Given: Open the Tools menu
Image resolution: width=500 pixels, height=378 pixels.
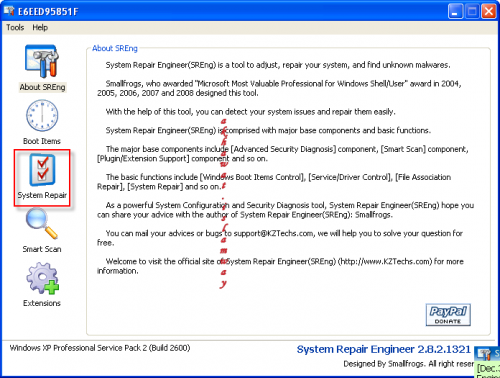Looking at the screenshot, I should pos(15,27).
